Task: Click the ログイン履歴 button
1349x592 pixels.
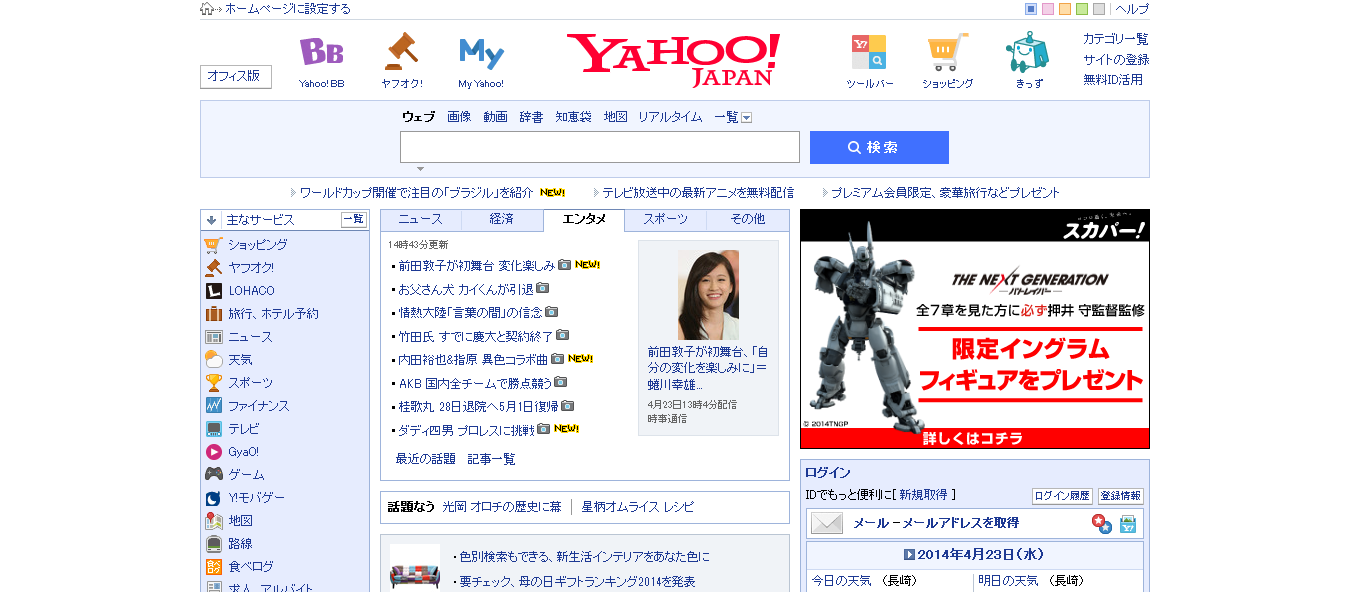Action: [x=1062, y=496]
